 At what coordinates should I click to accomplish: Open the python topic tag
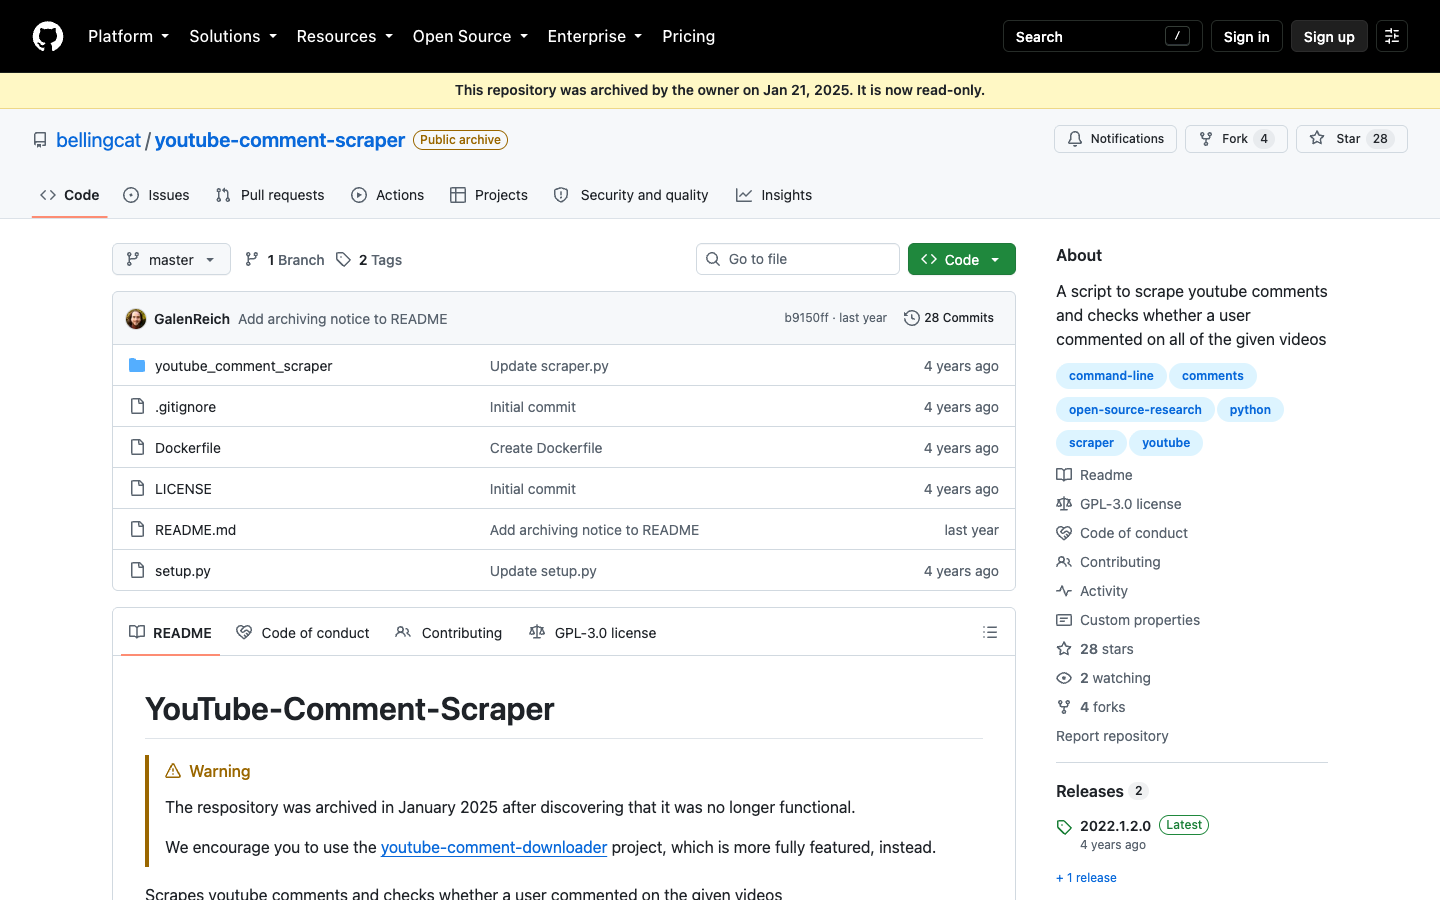click(x=1250, y=410)
